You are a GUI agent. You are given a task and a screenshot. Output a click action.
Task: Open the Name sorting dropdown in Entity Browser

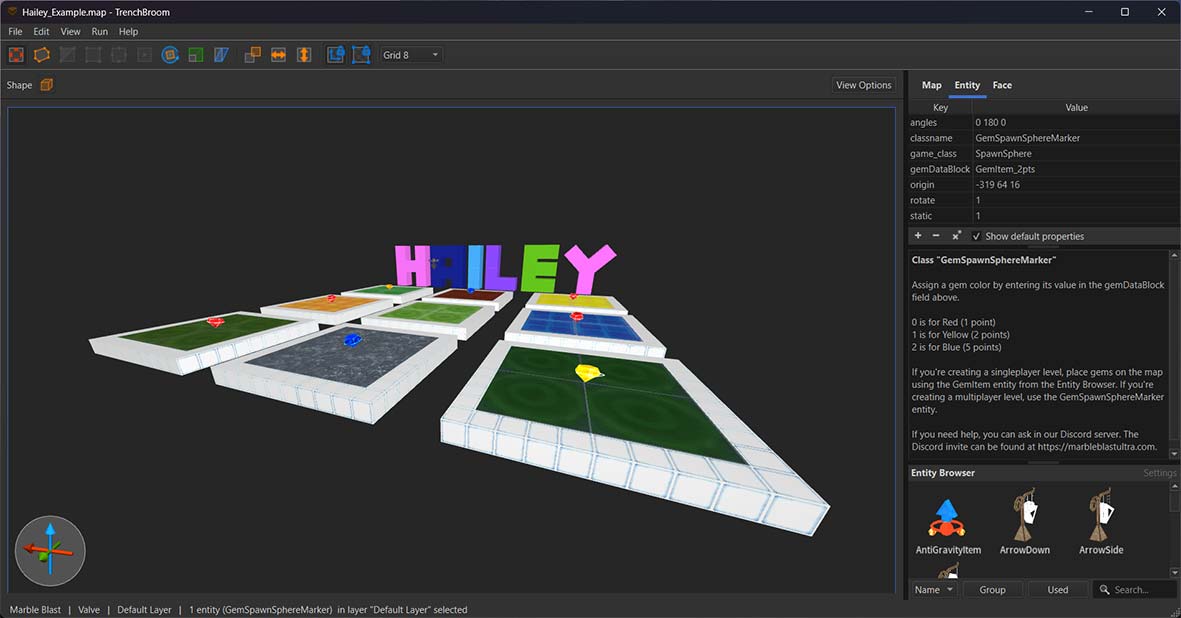(x=932, y=589)
